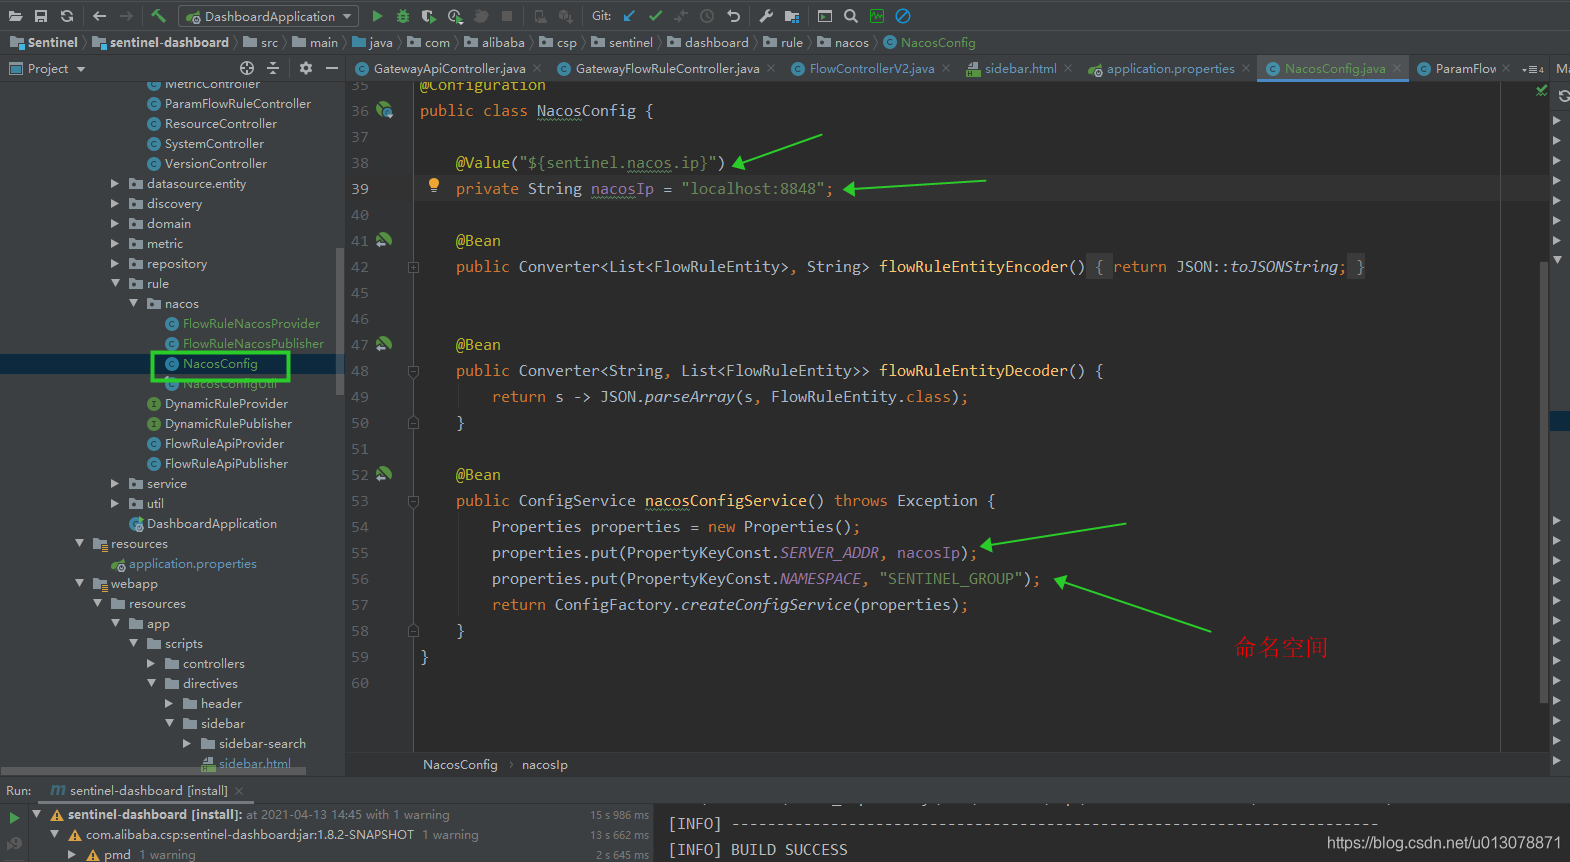Collapse the rule package

pos(115,283)
